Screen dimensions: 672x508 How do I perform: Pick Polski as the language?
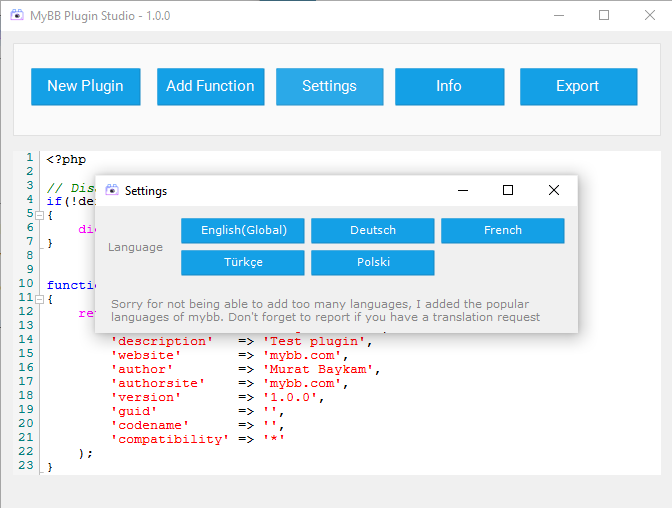pyautogui.click(x=372, y=262)
